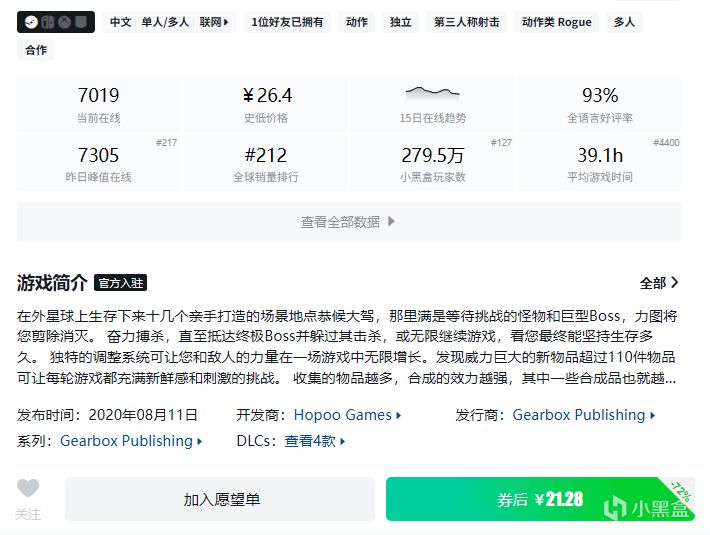Click the 1位好友已拥有 tag
Screen dimensions: 710x535
coord(288,21)
